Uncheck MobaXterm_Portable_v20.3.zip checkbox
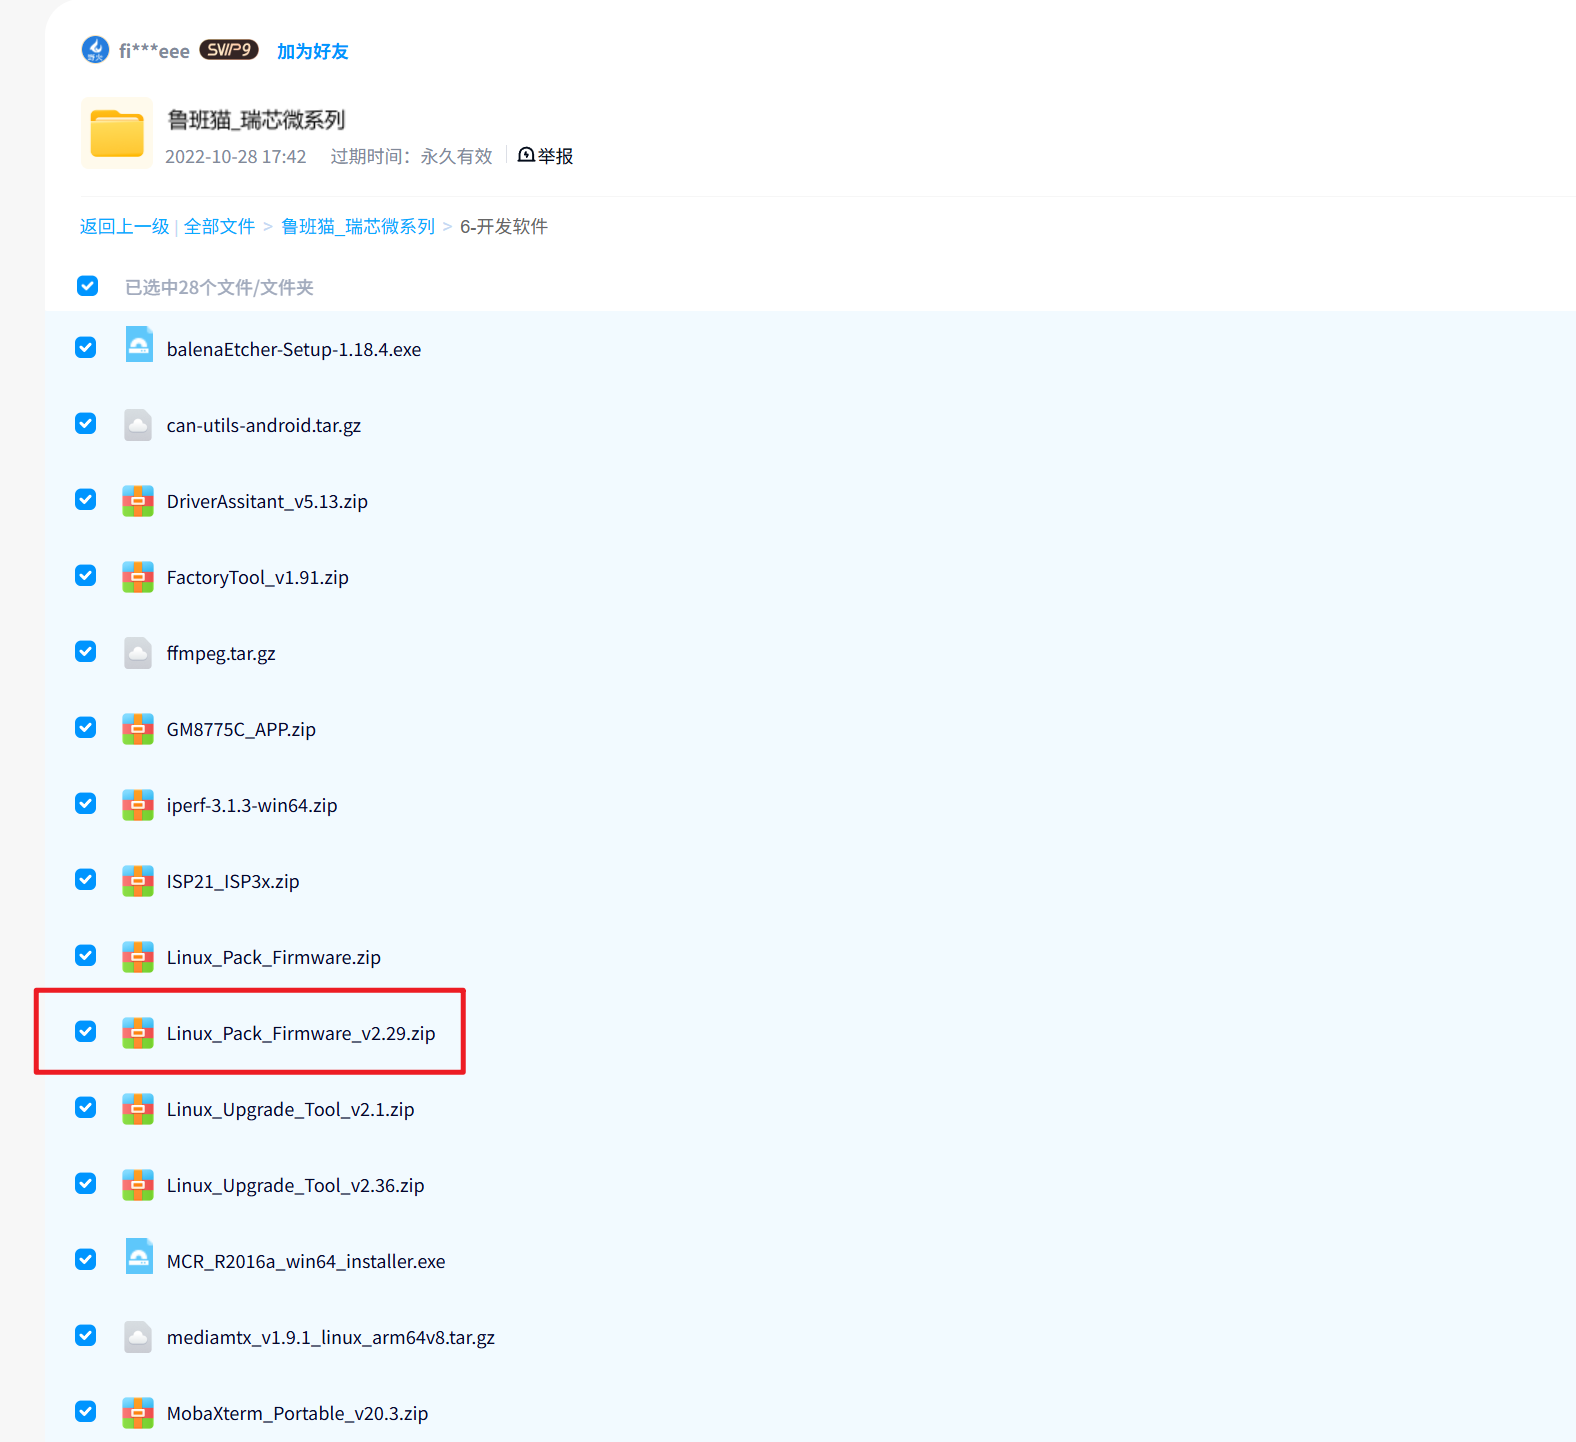This screenshot has width=1576, height=1442. tap(86, 1411)
